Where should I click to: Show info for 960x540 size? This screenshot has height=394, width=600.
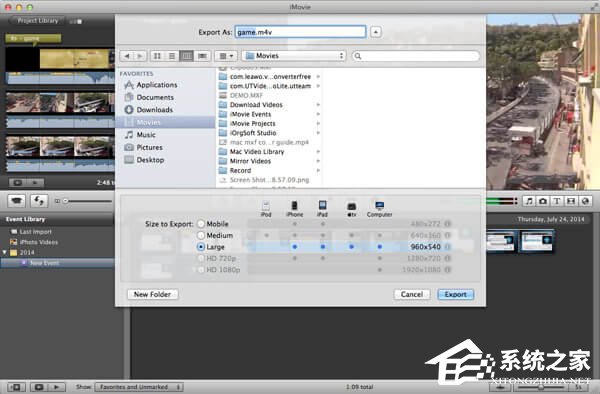pyautogui.click(x=448, y=247)
